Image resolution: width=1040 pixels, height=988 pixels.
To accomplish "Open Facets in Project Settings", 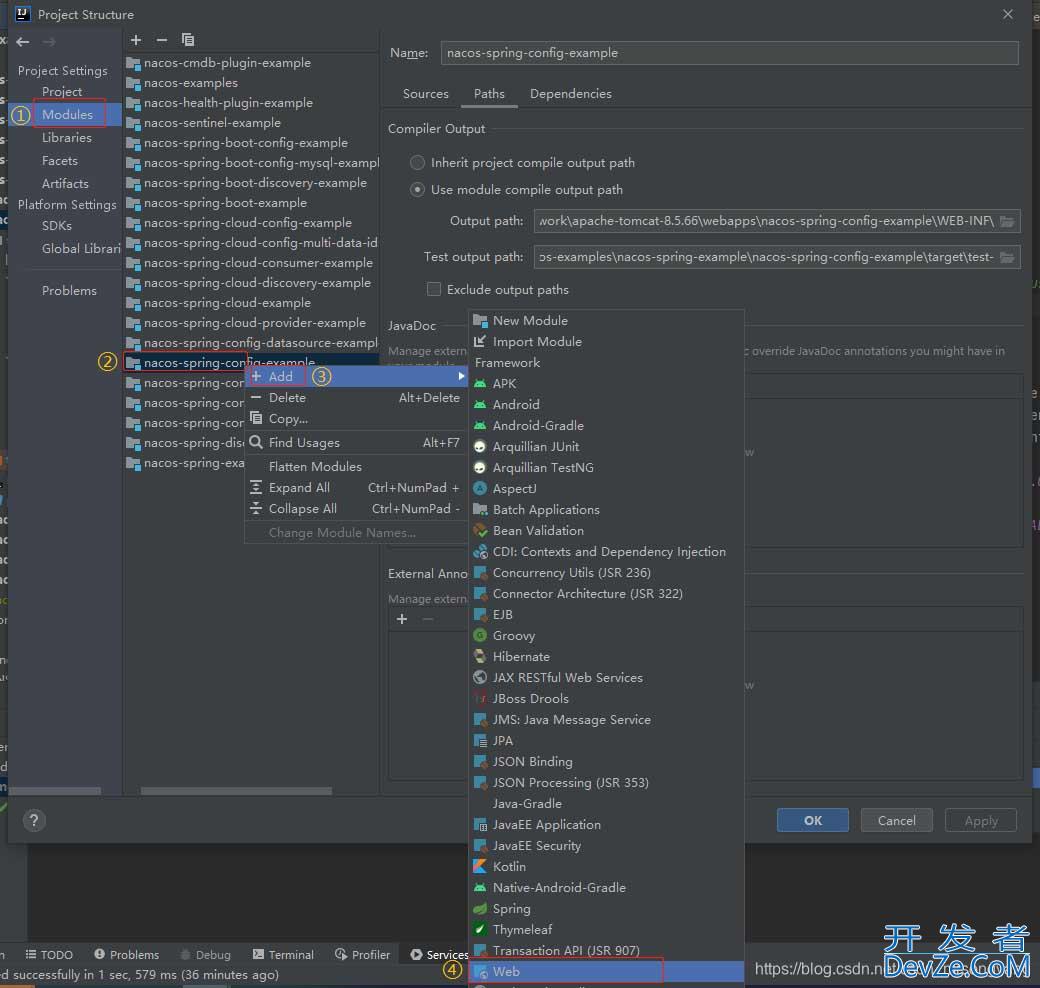I will [x=60, y=160].
